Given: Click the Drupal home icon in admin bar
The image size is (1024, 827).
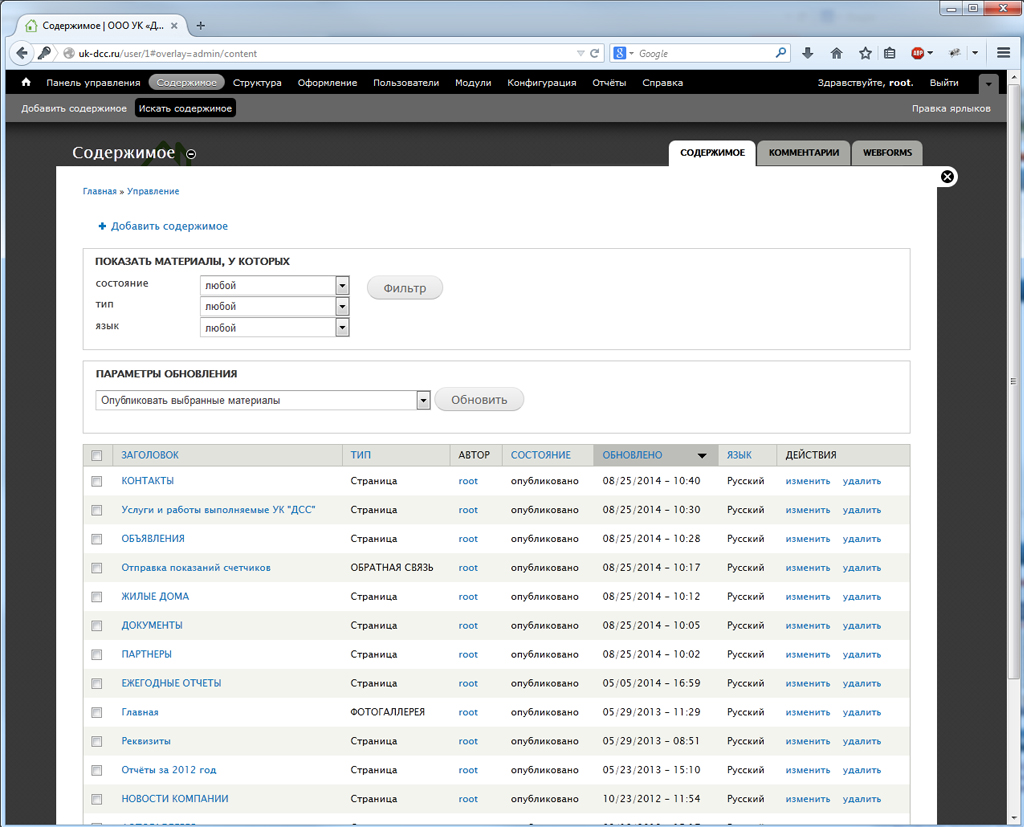Looking at the screenshot, I should click(x=26, y=82).
